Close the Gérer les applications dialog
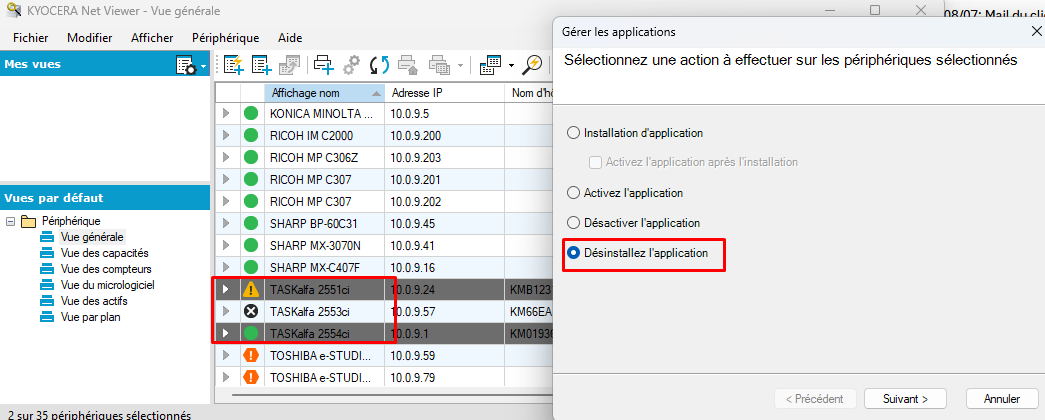 click(x=1036, y=31)
